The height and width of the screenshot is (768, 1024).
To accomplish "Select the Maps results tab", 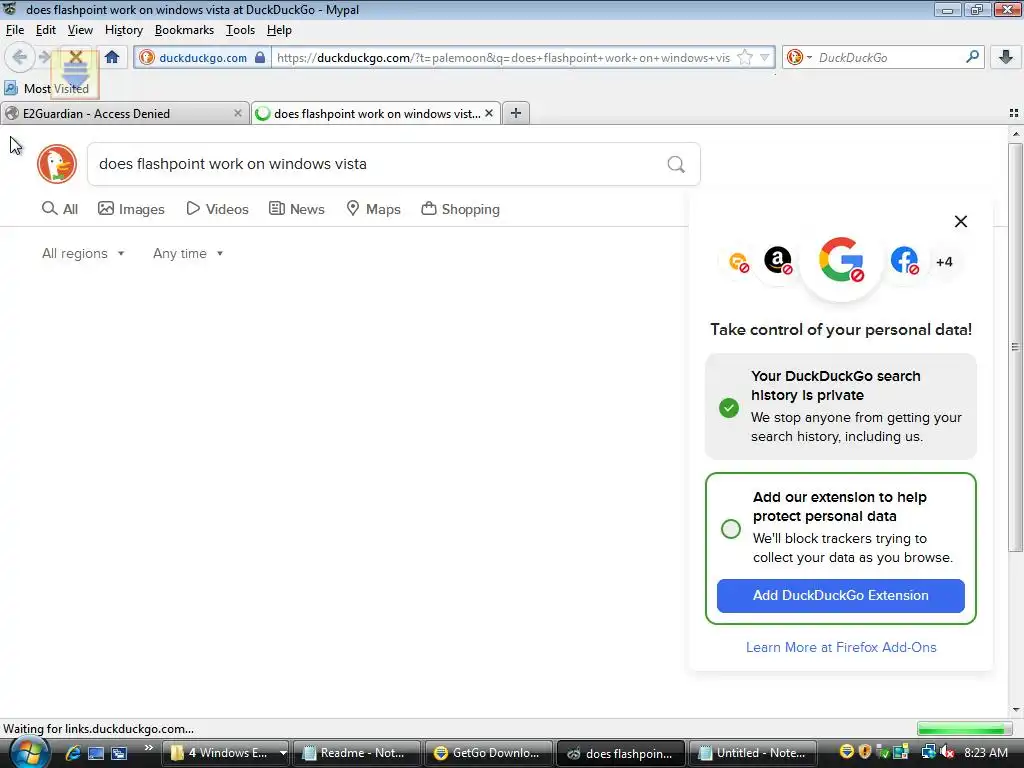I will (x=373, y=209).
